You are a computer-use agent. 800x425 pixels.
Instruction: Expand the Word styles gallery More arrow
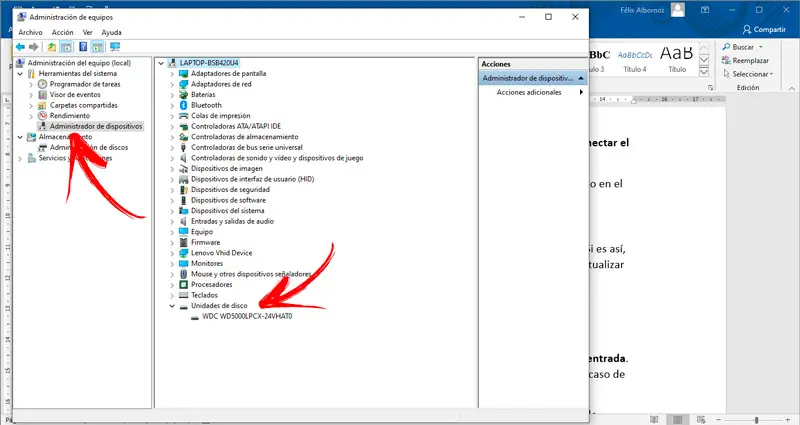pos(704,72)
